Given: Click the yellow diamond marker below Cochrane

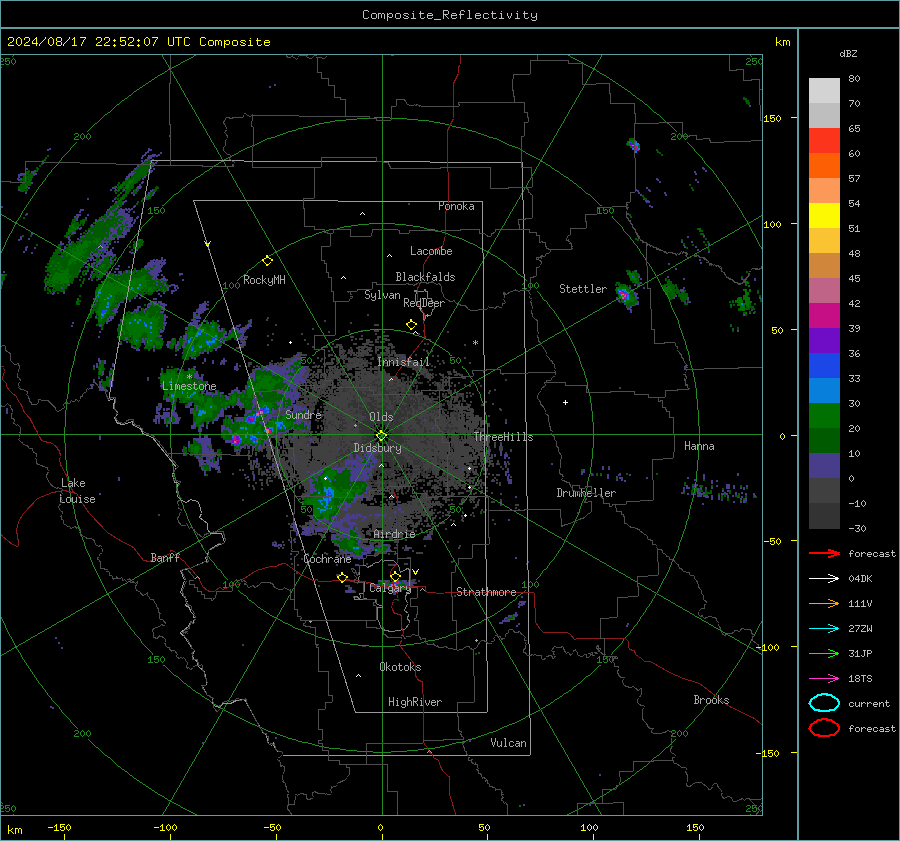Looking at the screenshot, I should (x=343, y=577).
